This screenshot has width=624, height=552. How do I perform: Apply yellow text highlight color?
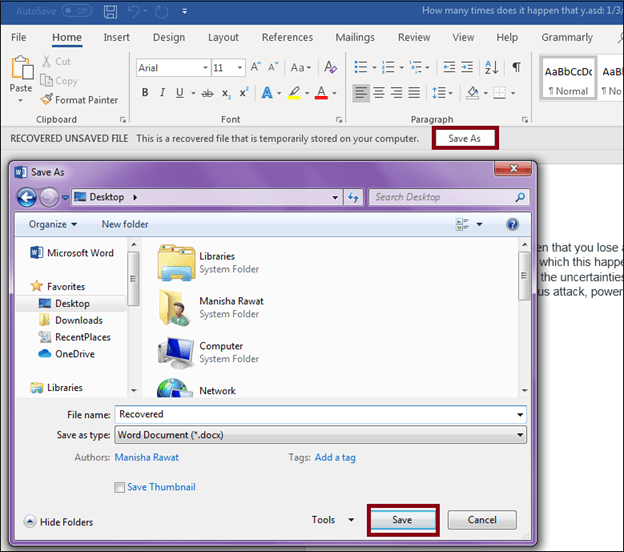pos(294,93)
